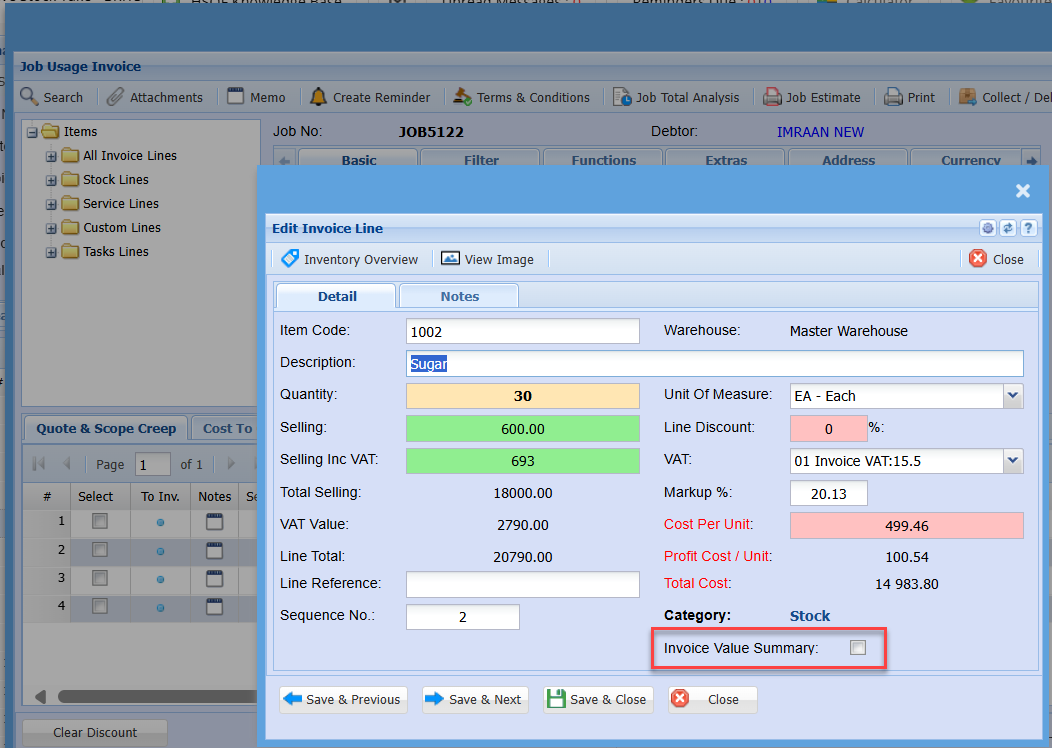This screenshot has height=748, width=1052.
Task: Open Inventory Overview in Edit Invoice Line
Action: pos(350,259)
